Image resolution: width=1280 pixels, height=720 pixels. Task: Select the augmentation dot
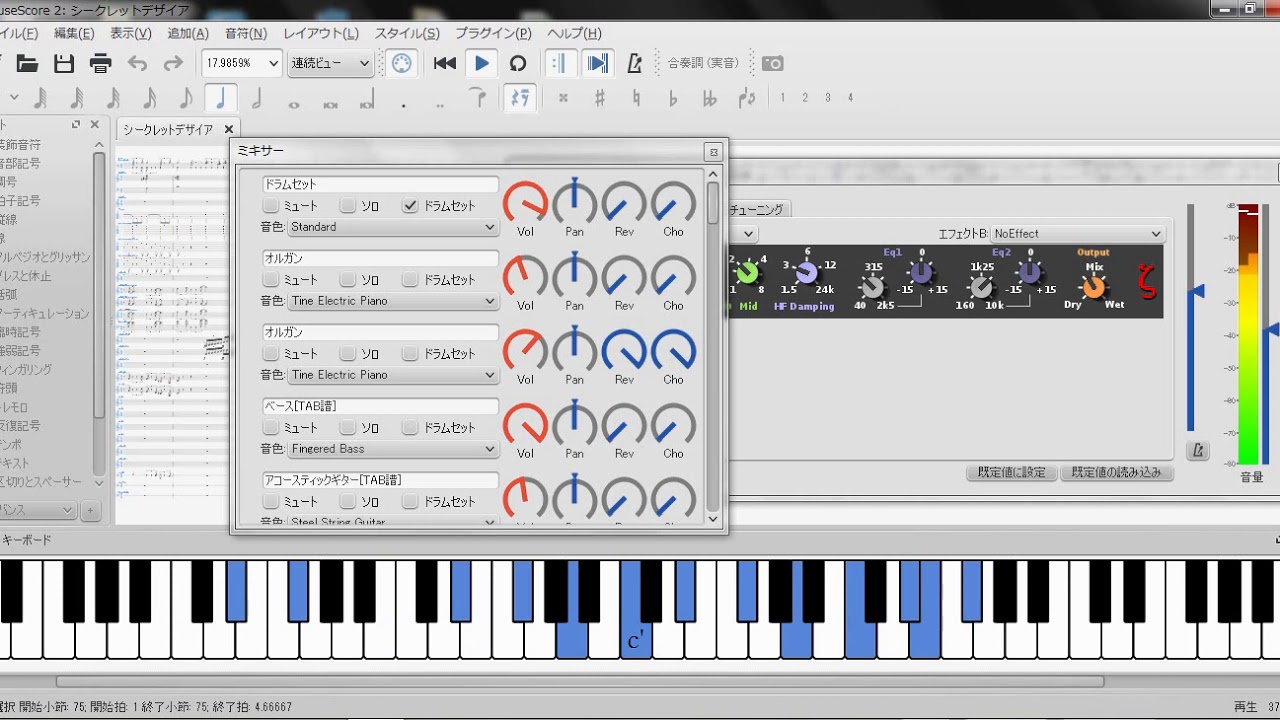[x=403, y=103]
